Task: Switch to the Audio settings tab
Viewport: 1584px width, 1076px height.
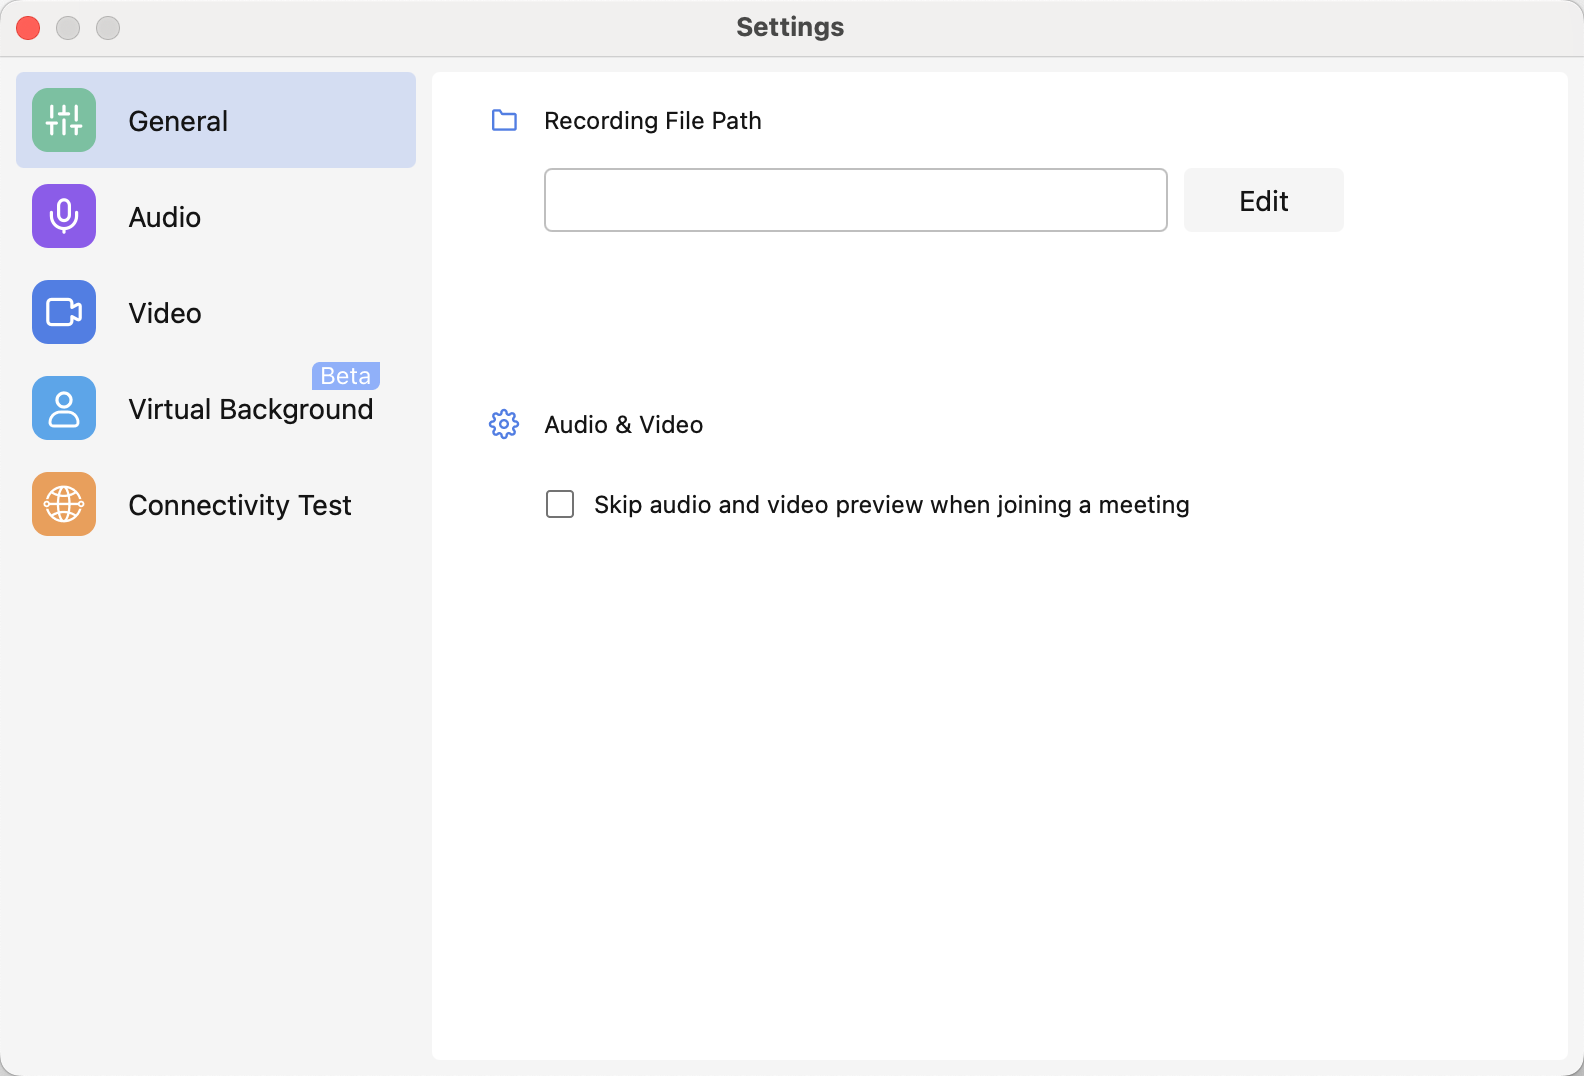Action: pyautogui.click(x=165, y=217)
